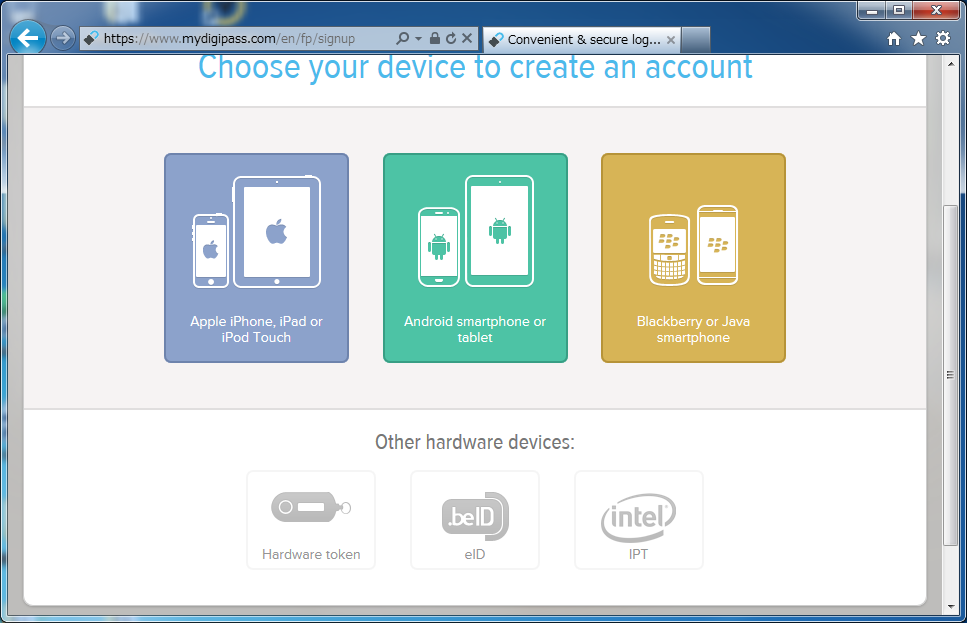Select the IPT Intel option
This screenshot has height=623, width=967.
pos(638,520)
